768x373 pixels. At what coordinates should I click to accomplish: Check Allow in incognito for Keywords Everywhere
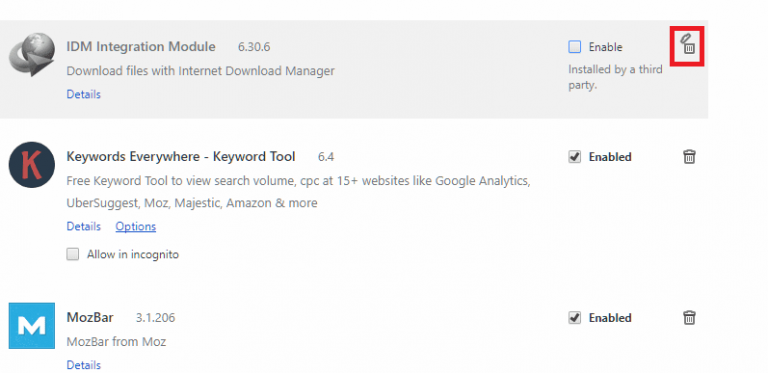[72, 254]
